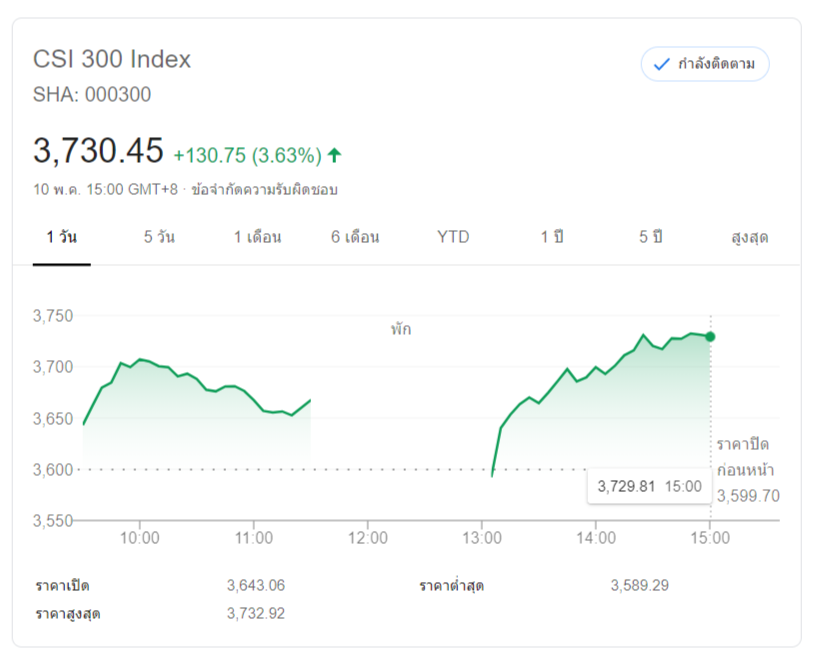The height and width of the screenshot is (654, 813).
Task: Click the chart line near 10:00 peak
Action: (140, 359)
